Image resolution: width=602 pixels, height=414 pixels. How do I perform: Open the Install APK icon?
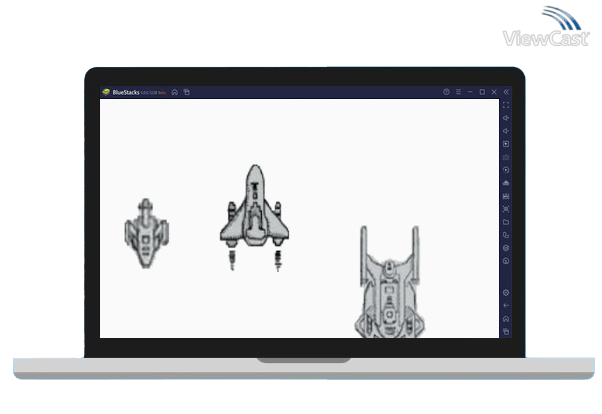pyautogui.click(x=506, y=196)
